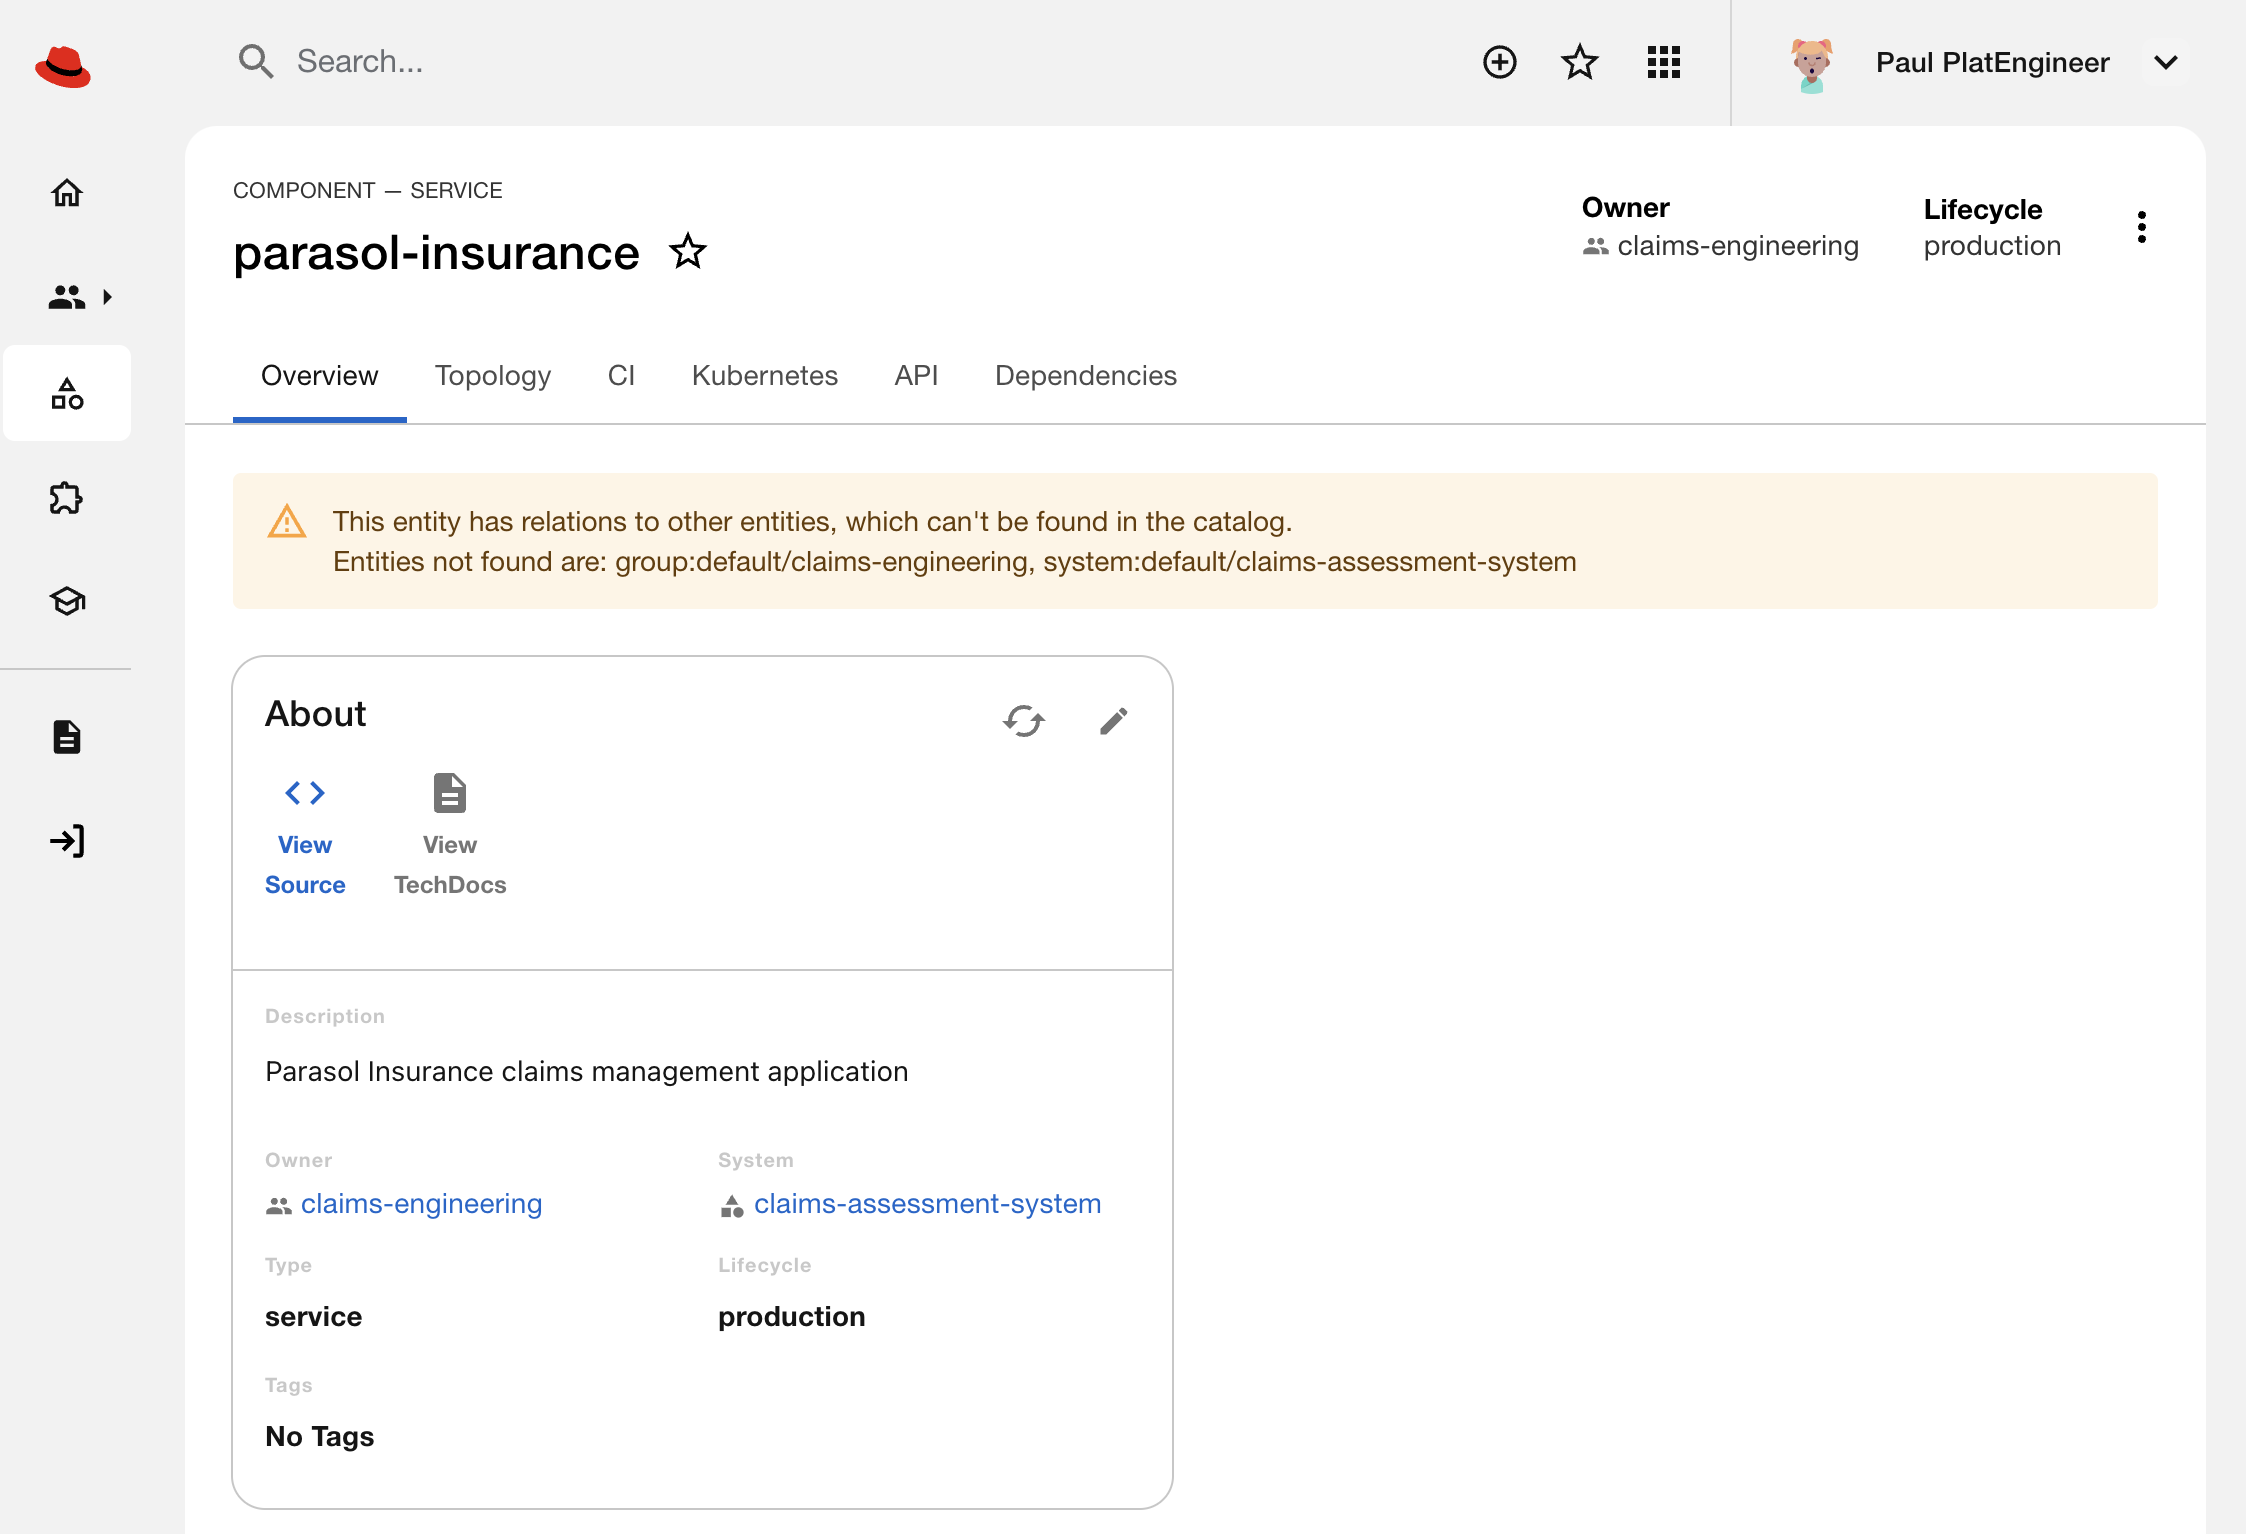Image resolution: width=2246 pixels, height=1534 pixels.
Task: Click the warning triangle alert icon
Action: (x=287, y=522)
